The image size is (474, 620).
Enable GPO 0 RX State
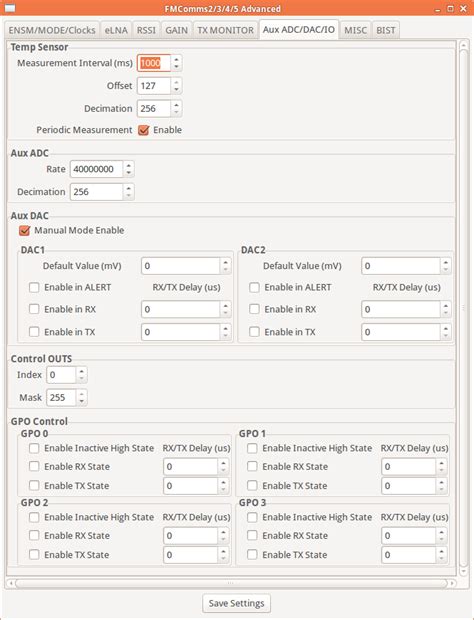coord(34,467)
